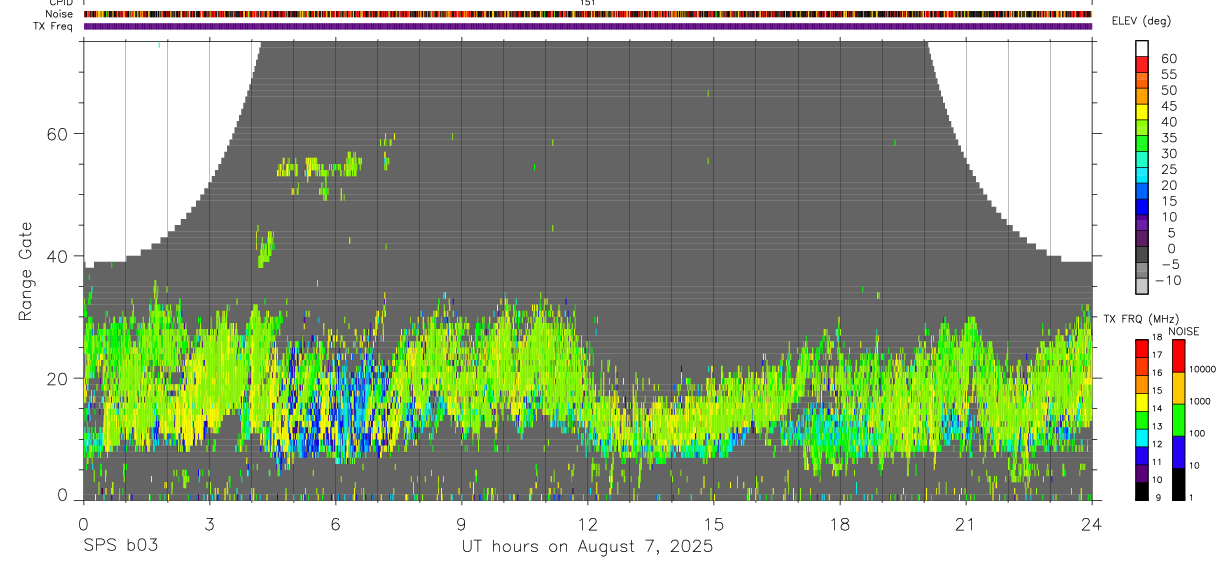Click the 12 tick on UT hours axis
This screenshot has height=567, width=1228.
pos(587,524)
